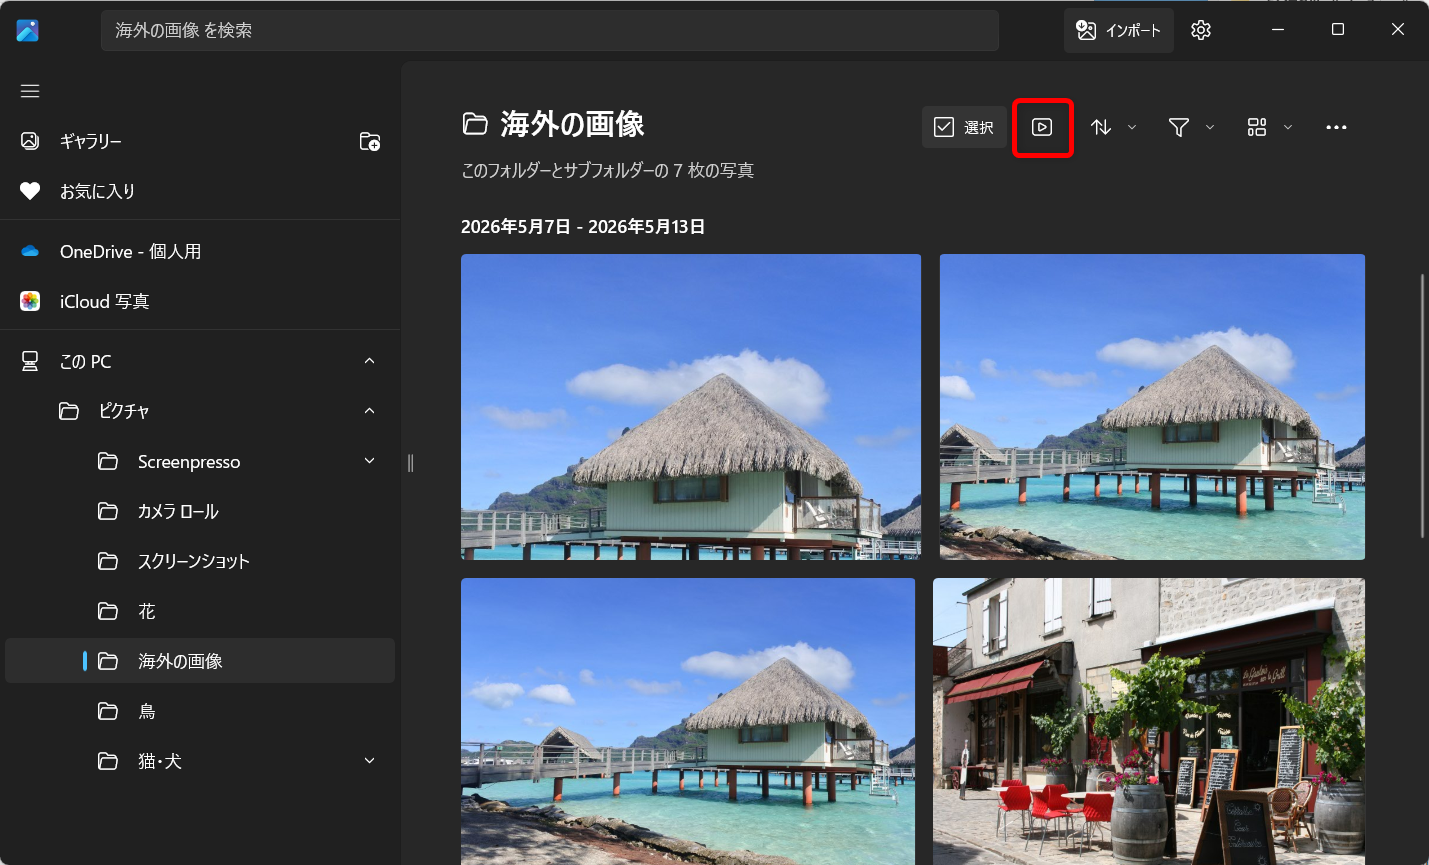Click the この PC computer icon
Viewport: 1429px width, 865px height.
pyautogui.click(x=30, y=361)
